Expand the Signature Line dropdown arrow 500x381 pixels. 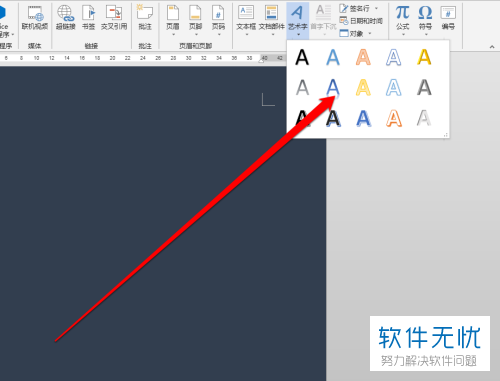pyautogui.click(x=377, y=8)
